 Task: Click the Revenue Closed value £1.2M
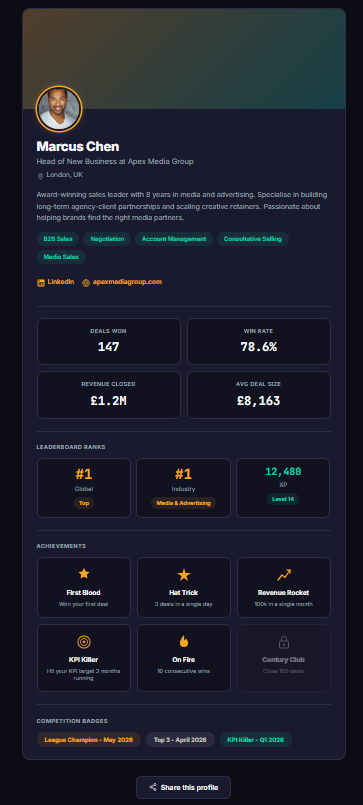[108, 401]
